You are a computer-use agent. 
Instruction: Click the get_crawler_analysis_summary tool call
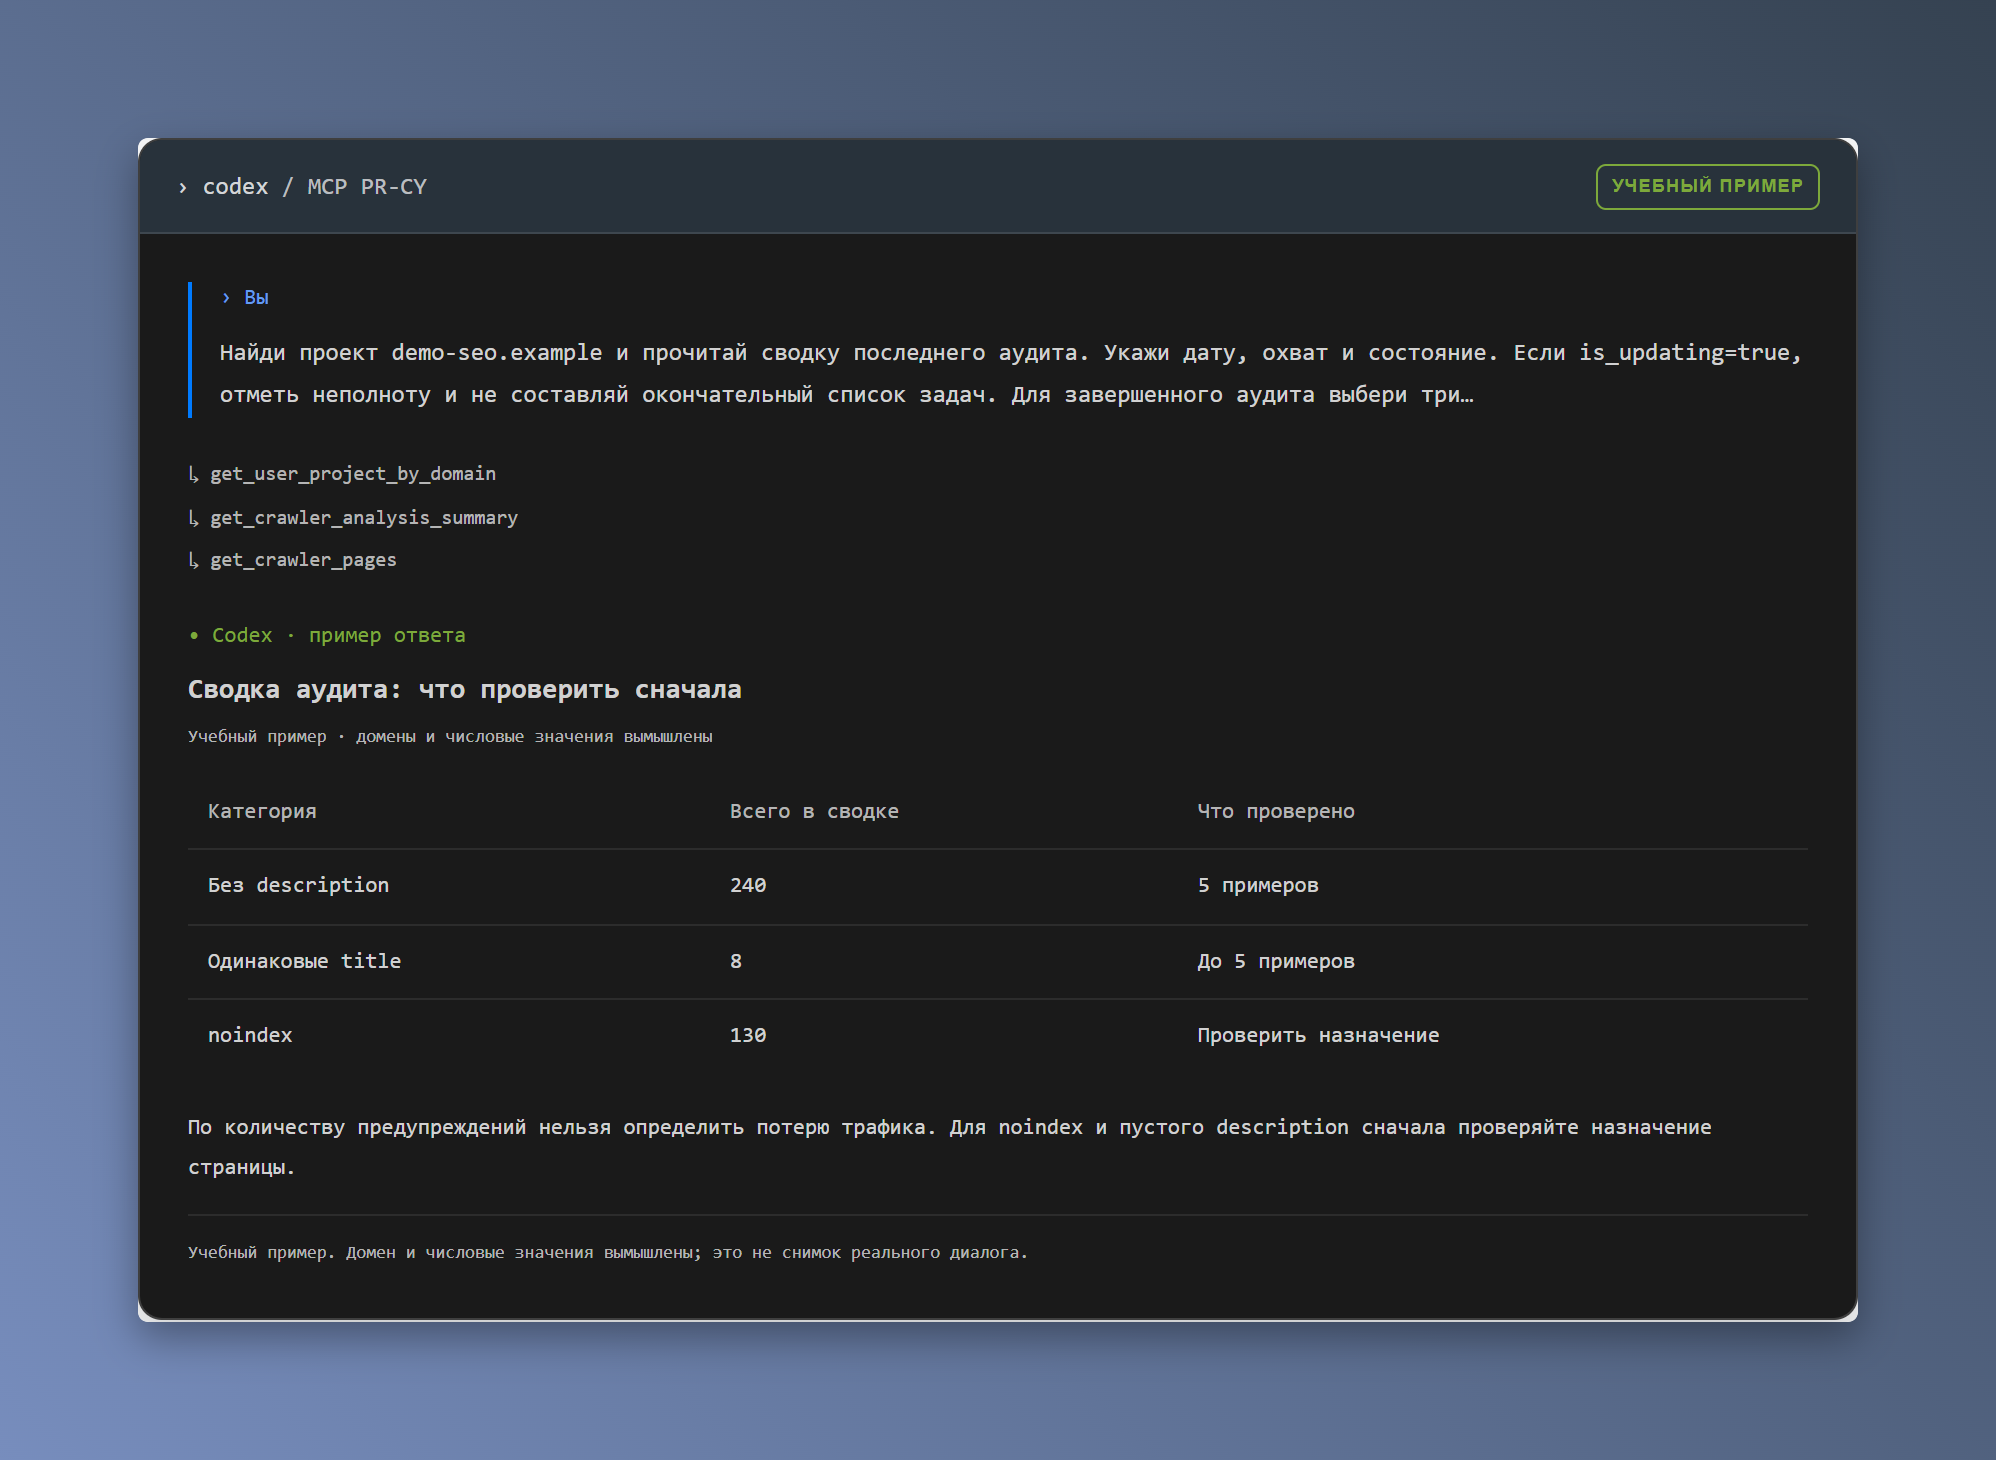tap(364, 518)
